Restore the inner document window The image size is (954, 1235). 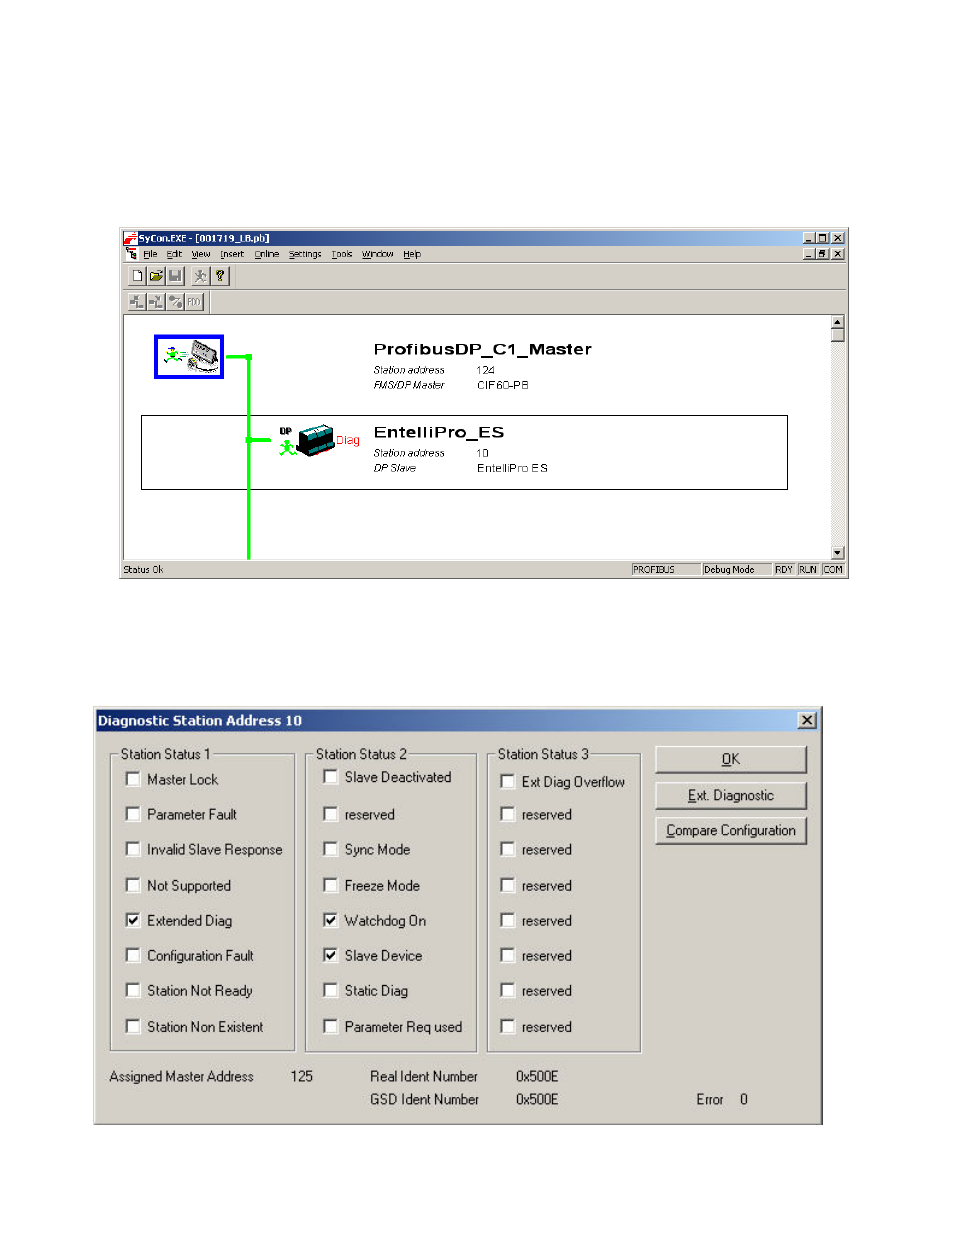click(x=822, y=254)
